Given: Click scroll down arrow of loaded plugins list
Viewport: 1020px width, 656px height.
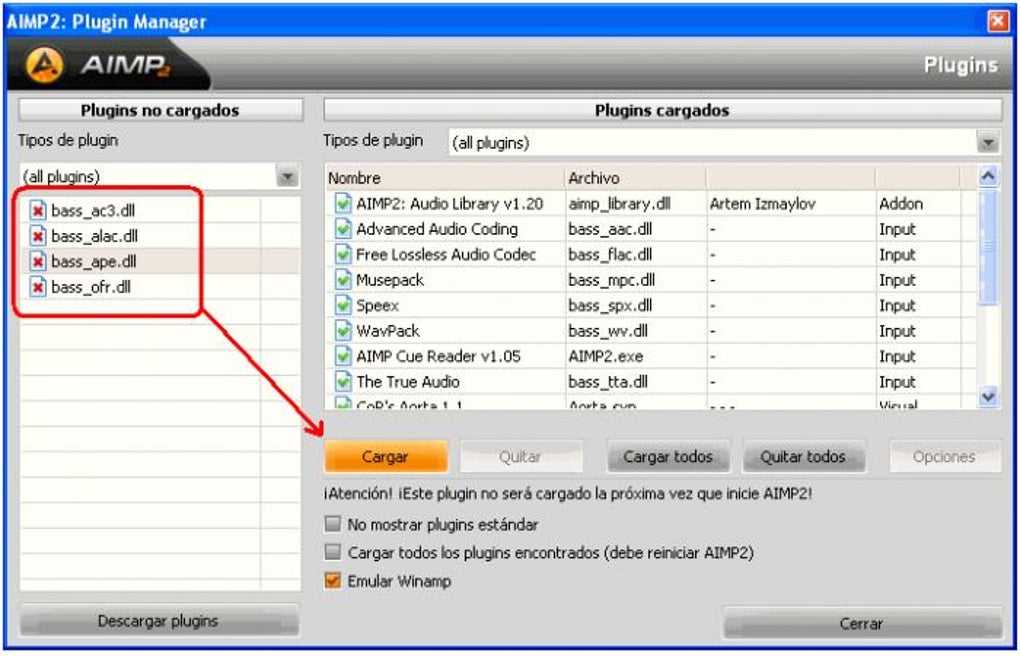Looking at the screenshot, I should point(987,396).
